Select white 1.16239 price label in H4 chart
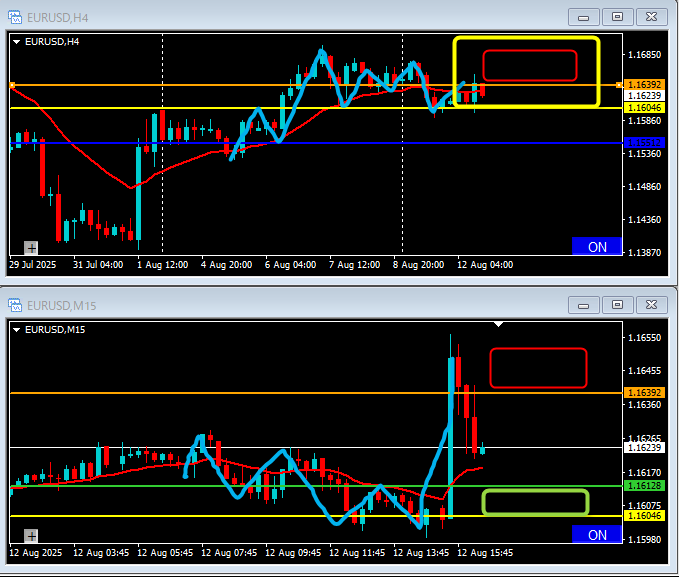The image size is (679, 577). click(x=644, y=96)
